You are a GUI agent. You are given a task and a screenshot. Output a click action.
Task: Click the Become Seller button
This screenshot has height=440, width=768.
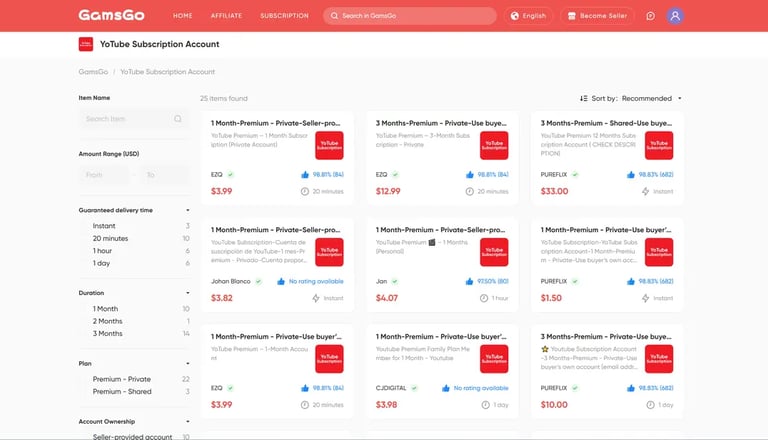coord(598,16)
